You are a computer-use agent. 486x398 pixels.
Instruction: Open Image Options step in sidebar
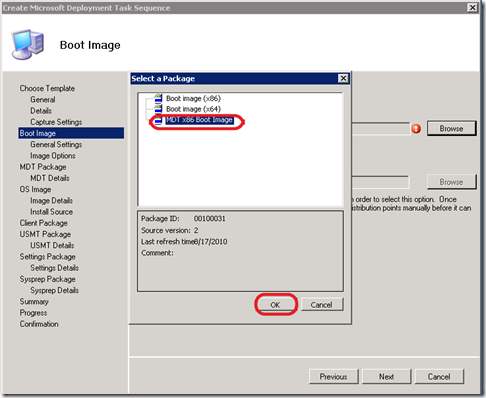coord(53,156)
